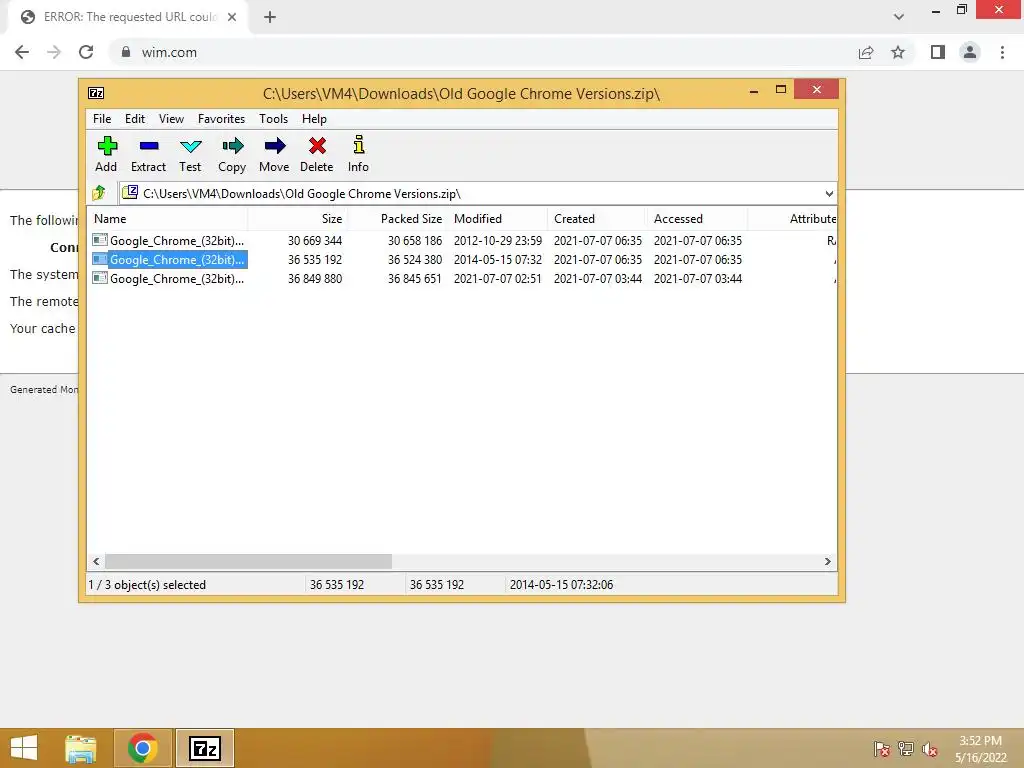Click the horizontal scrollbar thumb
Screen dimensions: 1024x768
pyautogui.click(x=248, y=562)
